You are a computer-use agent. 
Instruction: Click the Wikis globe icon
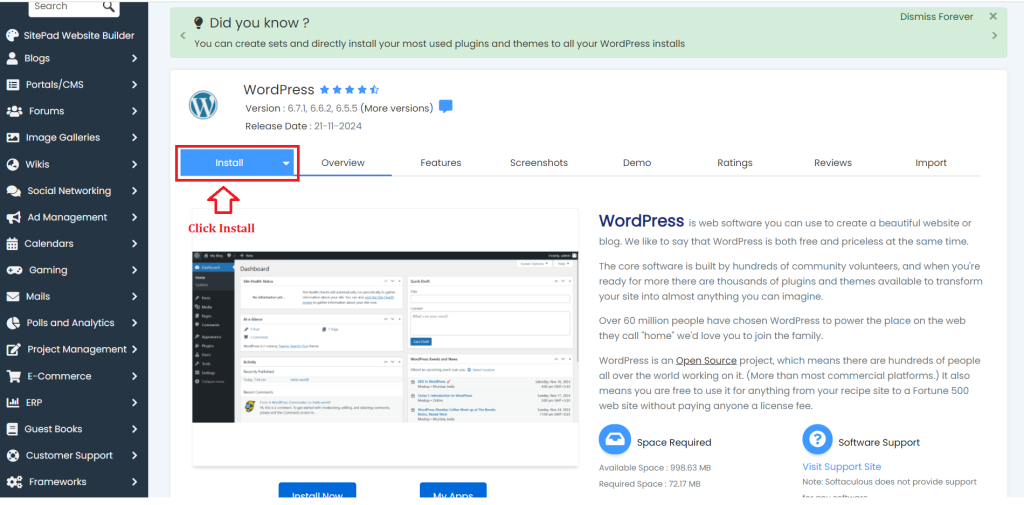[x=12, y=164]
